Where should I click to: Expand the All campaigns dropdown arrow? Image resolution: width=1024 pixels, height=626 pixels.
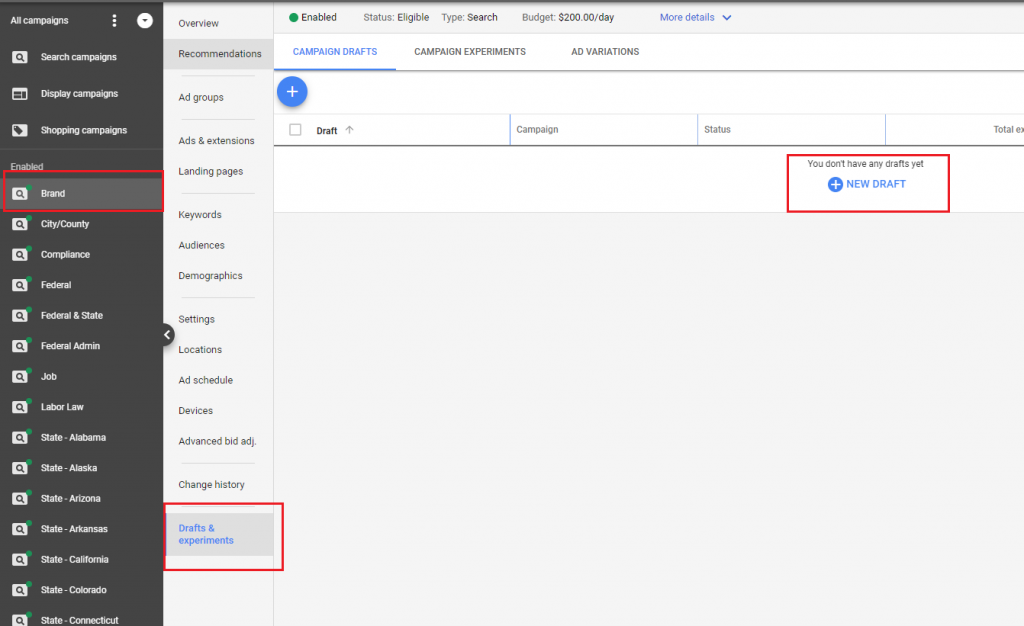tap(144, 21)
